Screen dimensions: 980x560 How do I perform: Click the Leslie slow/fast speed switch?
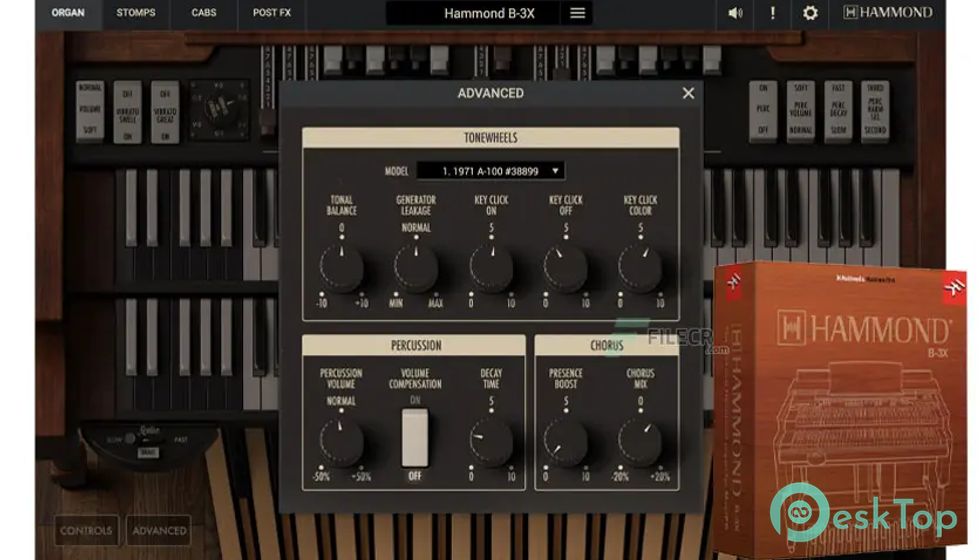point(131,439)
